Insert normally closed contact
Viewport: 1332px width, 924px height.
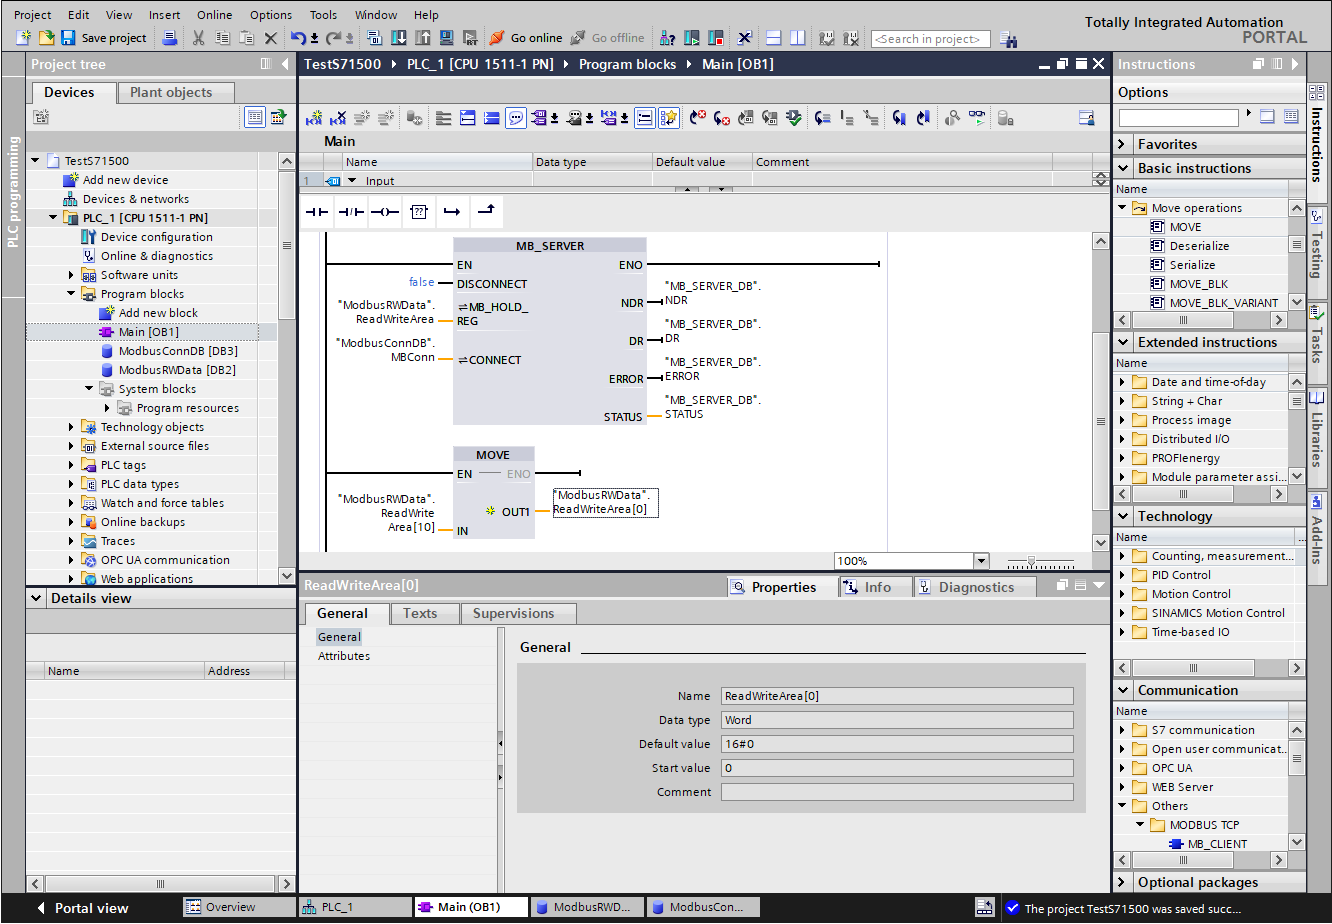tap(351, 212)
